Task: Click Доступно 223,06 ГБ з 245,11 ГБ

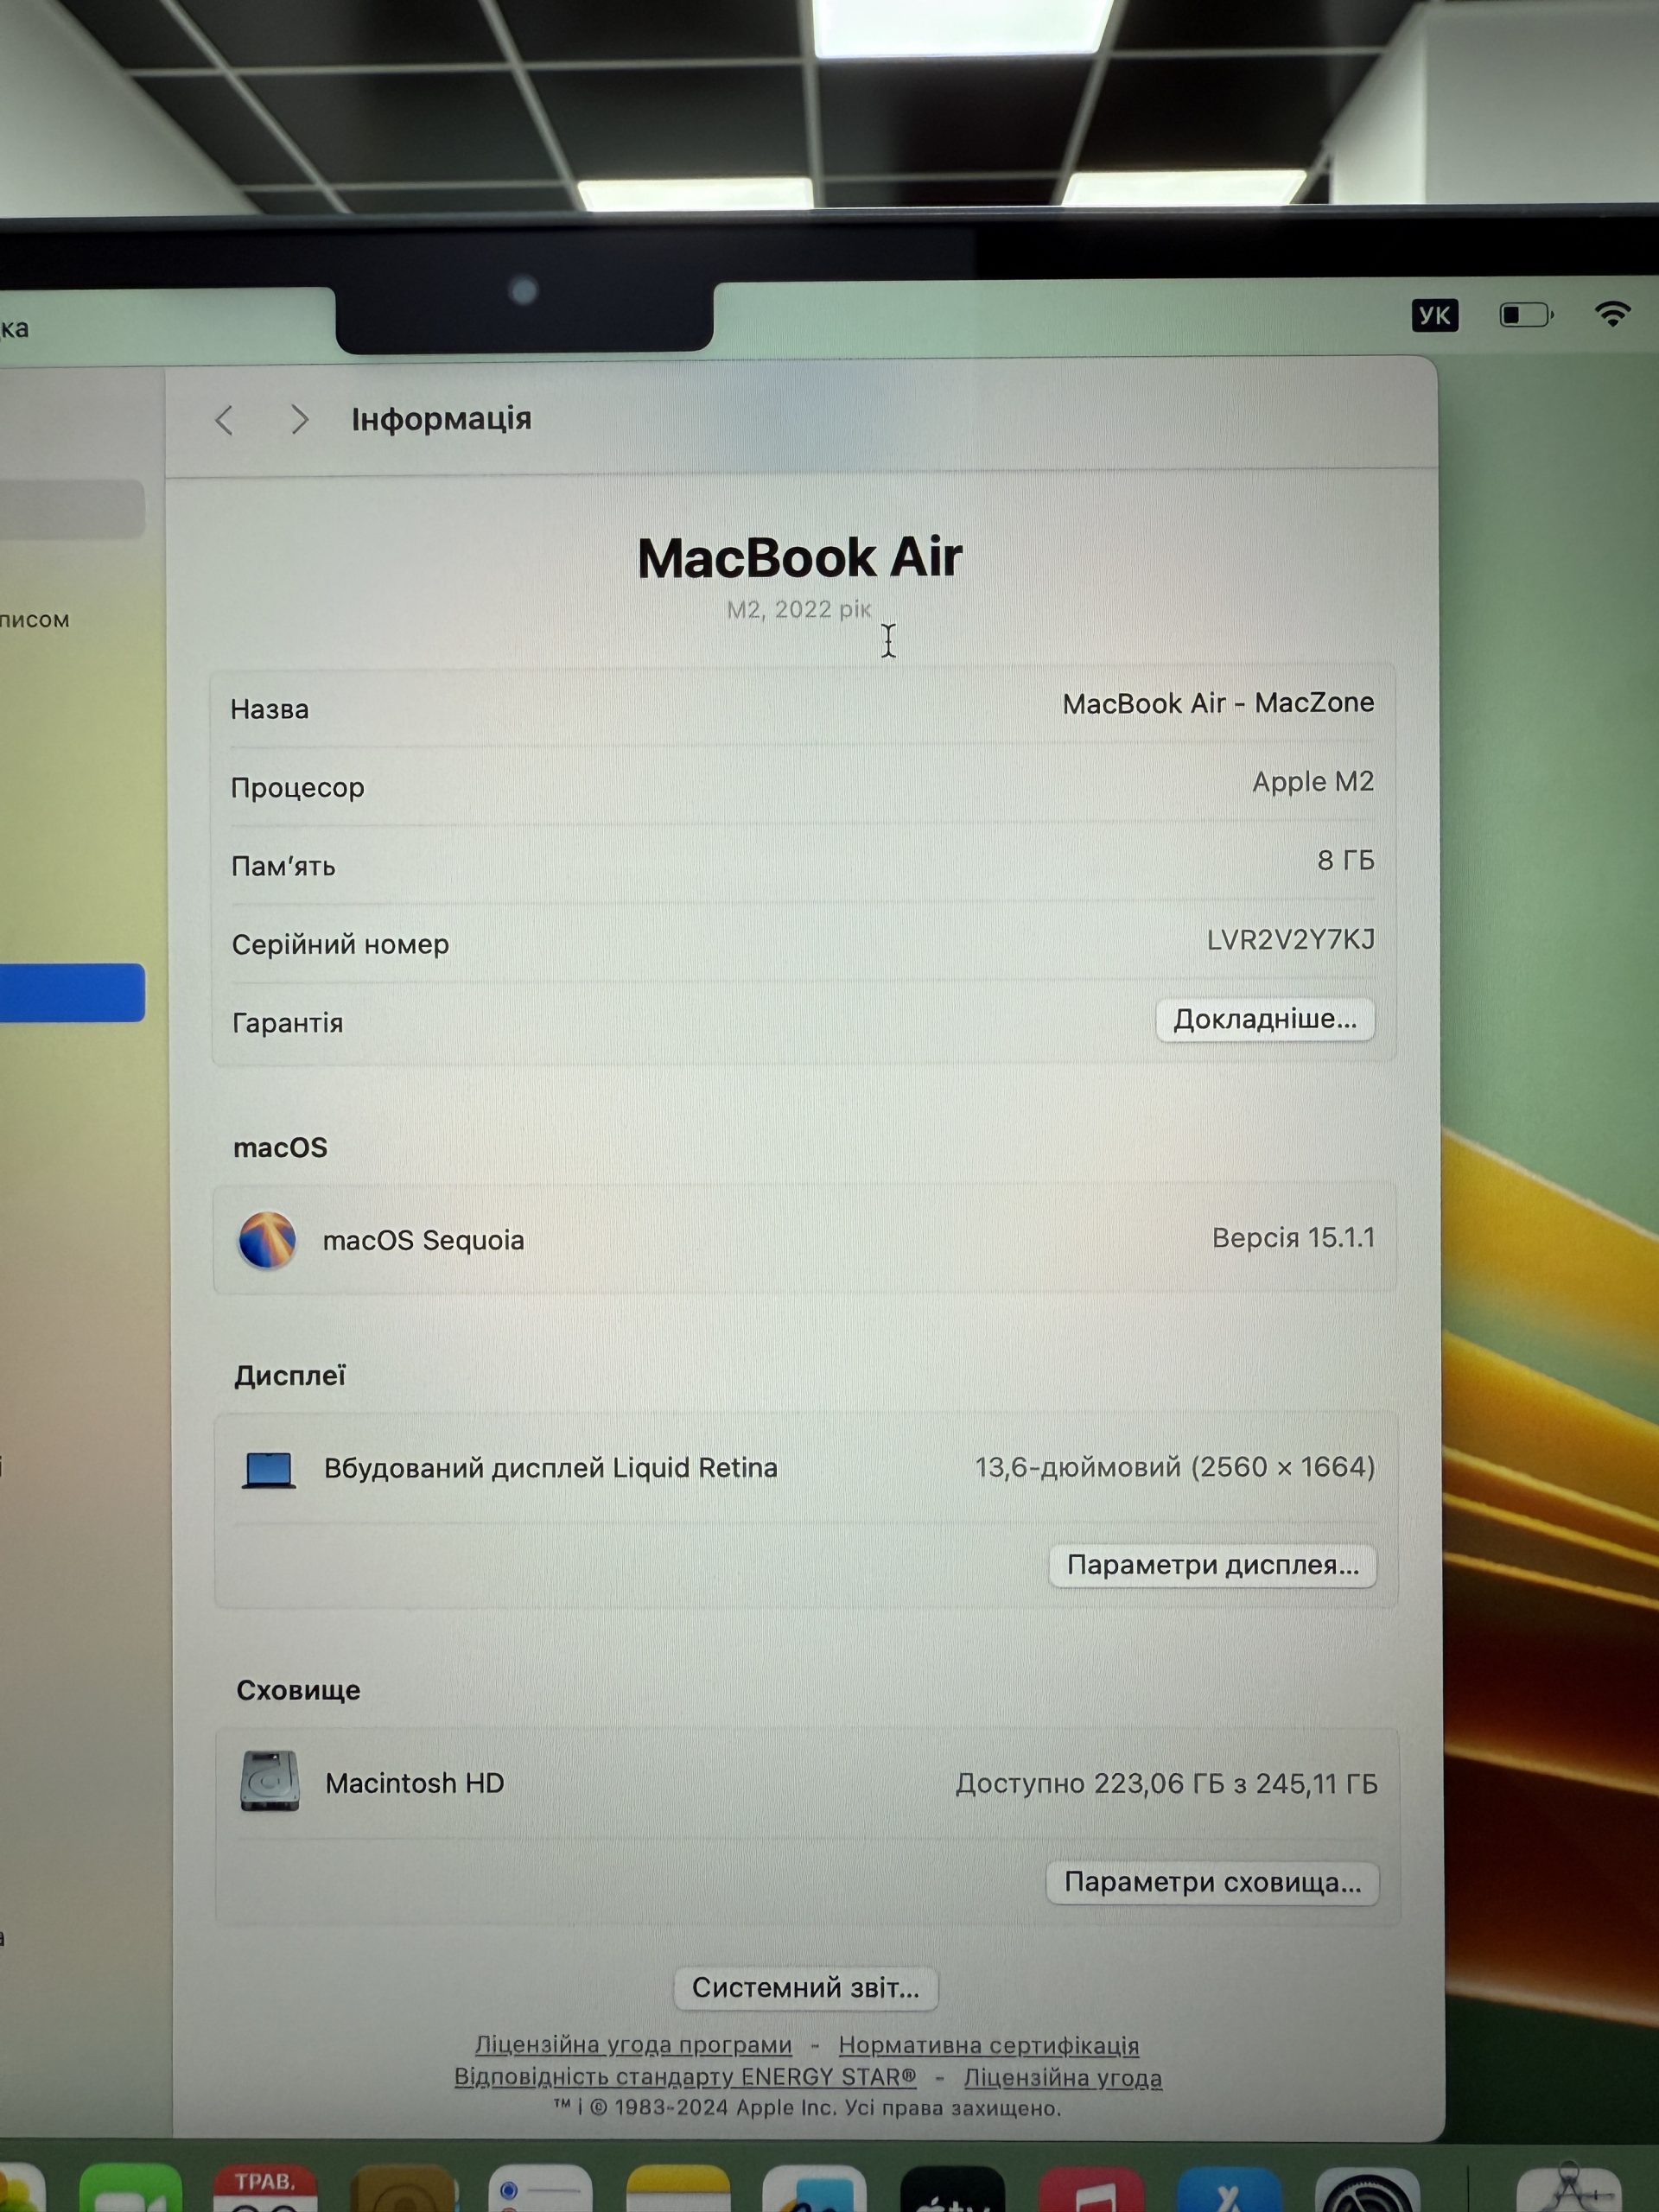Action: click(x=1167, y=1783)
